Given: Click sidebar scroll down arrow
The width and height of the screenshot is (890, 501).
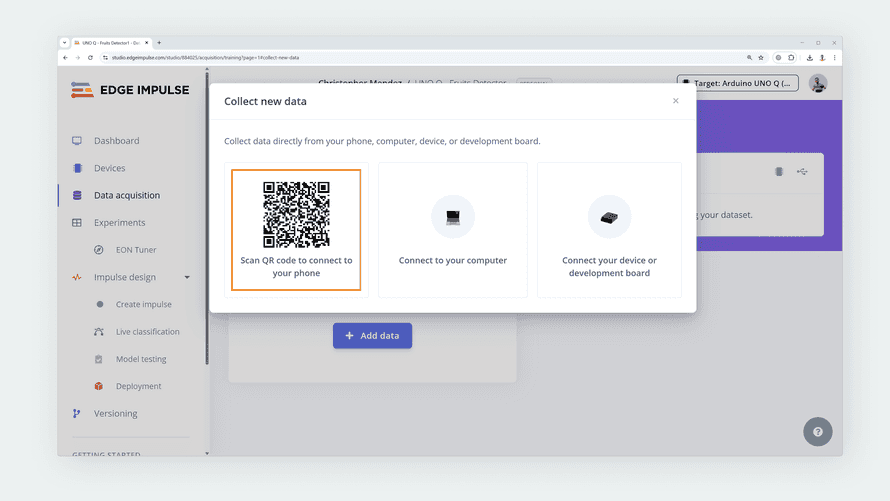Looking at the screenshot, I should [x=207, y=453].
